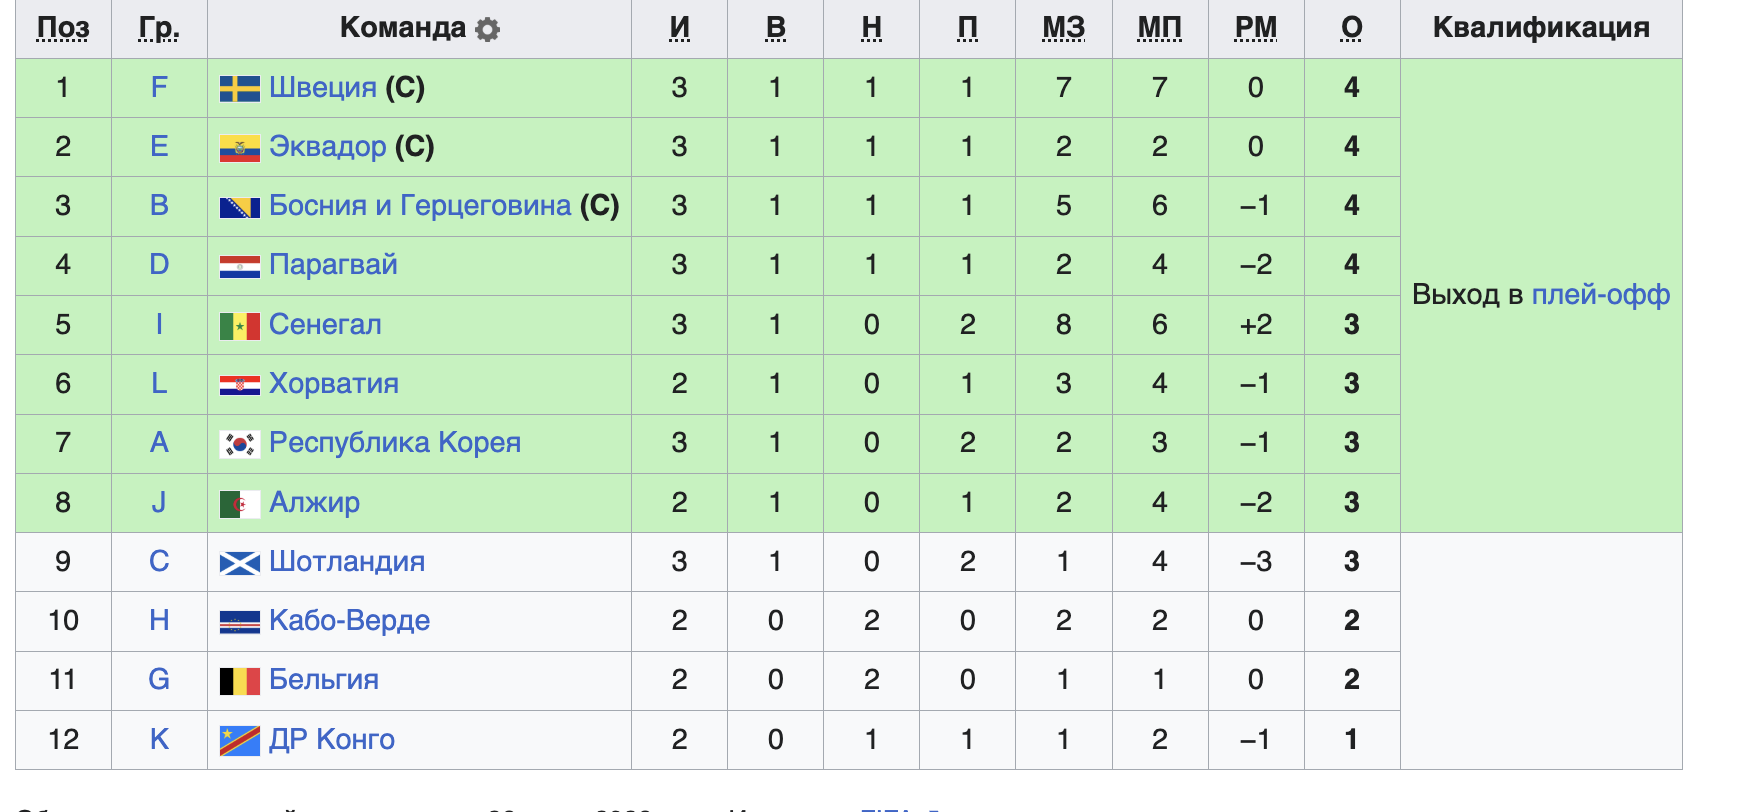Image resolution: width=1746 pixels, height=812 pixels.
Task: Click the Гр. column header
Action: pyautogui.click(x=159, y=28)
